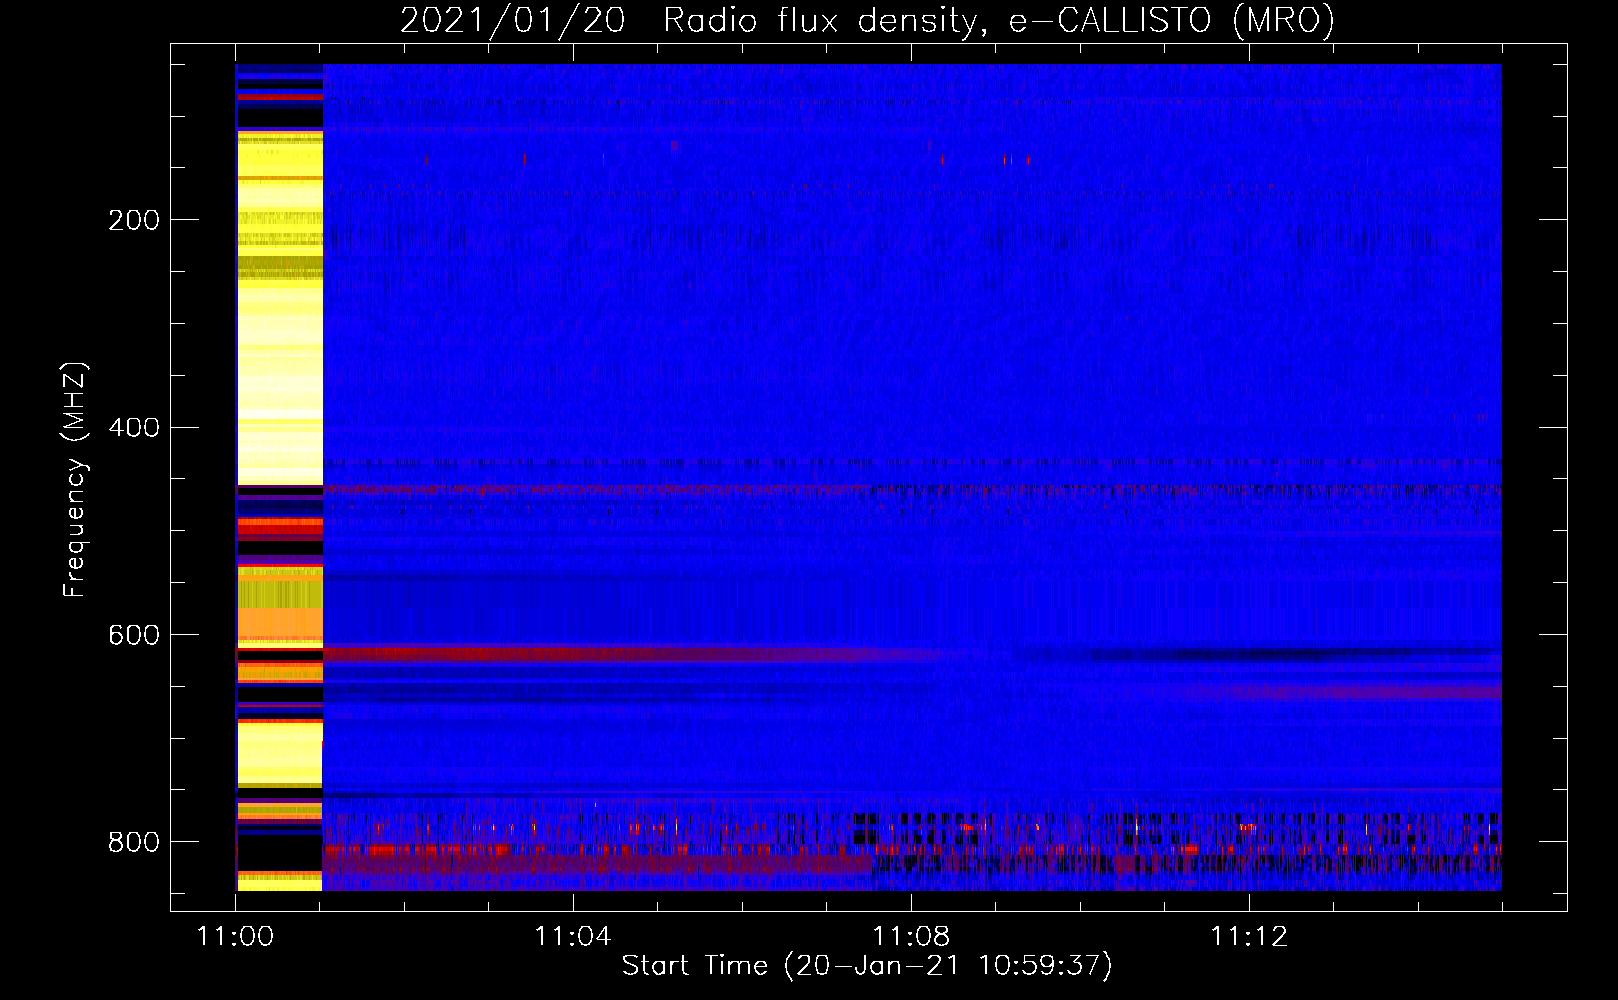Image resolution: width=1618 pixels, height=1000 pixels.
Task: Click the plot title '2021/01/20 Radio flux density'
Action: tap(867, 21)
